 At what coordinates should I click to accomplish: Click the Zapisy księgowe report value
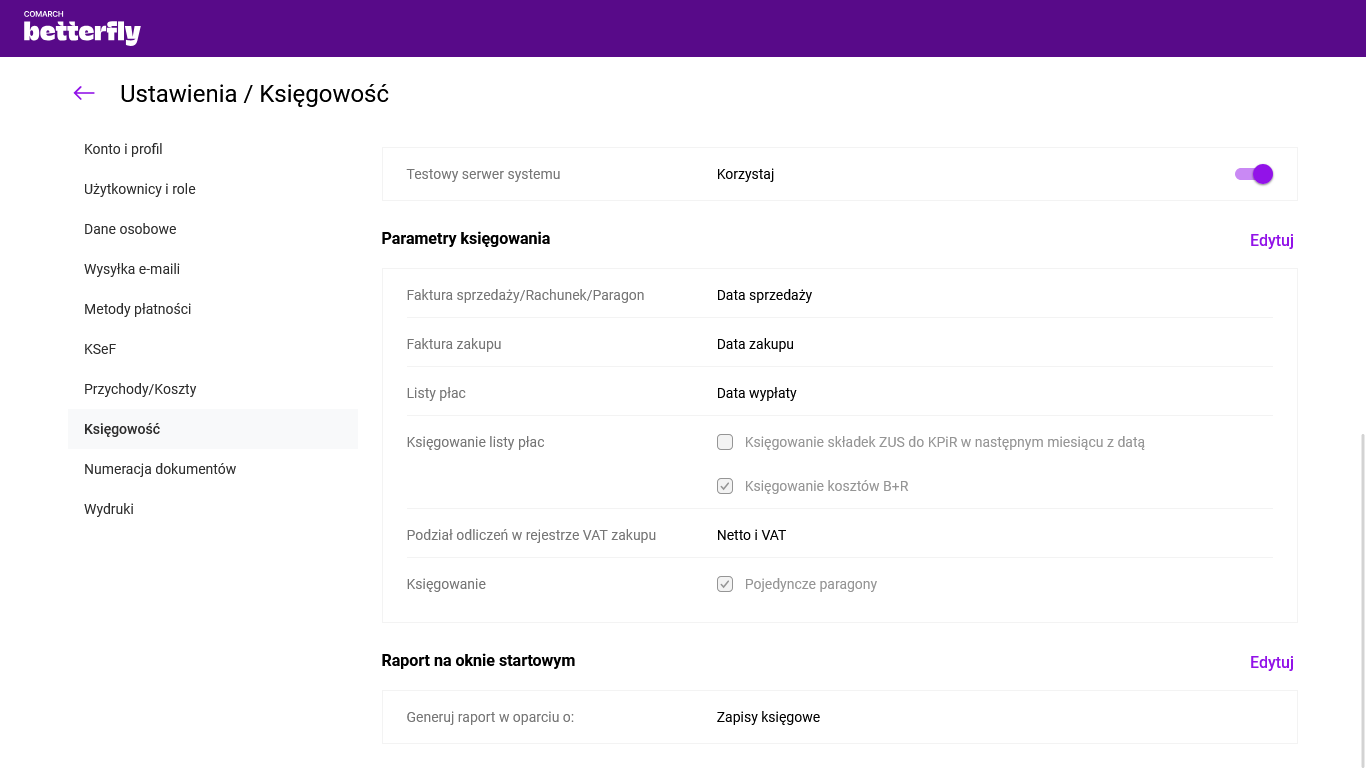pos(768,717)
